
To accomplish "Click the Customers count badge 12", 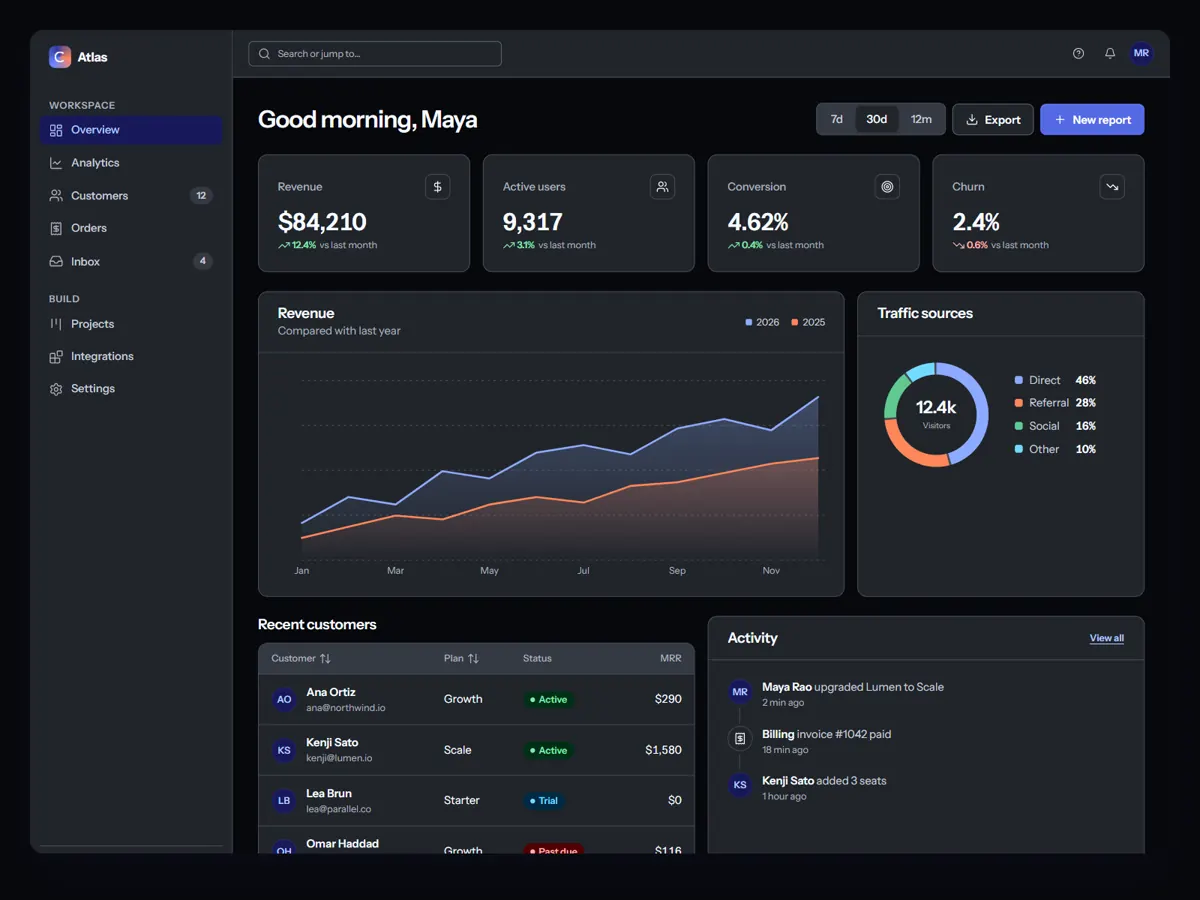I will coord(201,196).
